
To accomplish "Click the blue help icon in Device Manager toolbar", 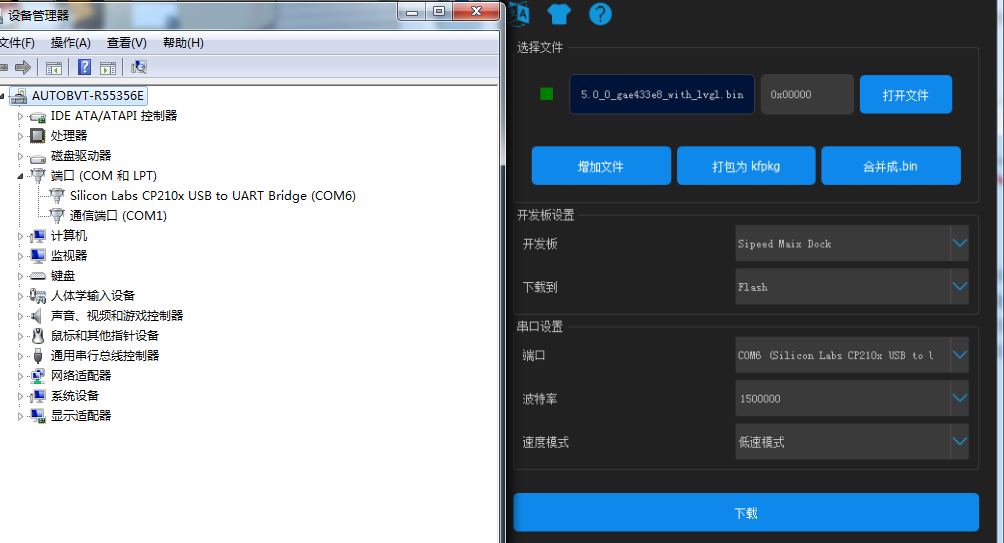I will (x=84, y=67).
